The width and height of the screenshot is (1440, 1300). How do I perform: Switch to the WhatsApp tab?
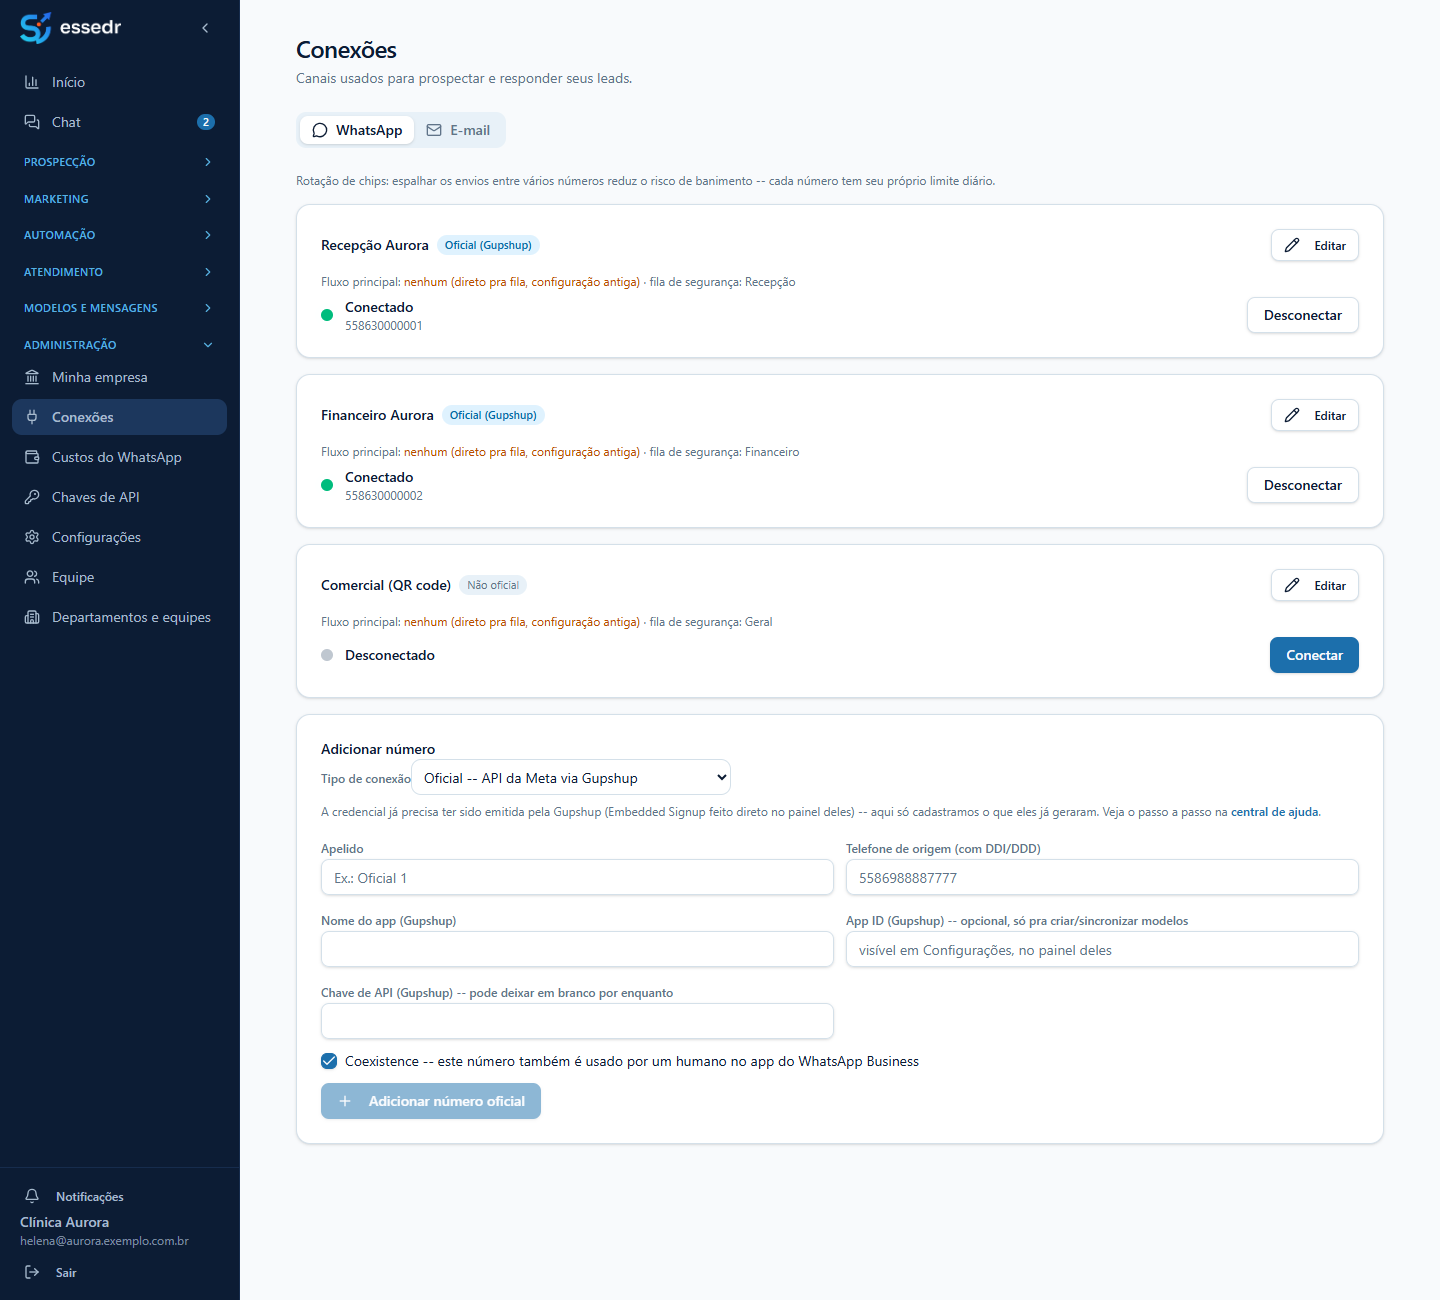357,130
